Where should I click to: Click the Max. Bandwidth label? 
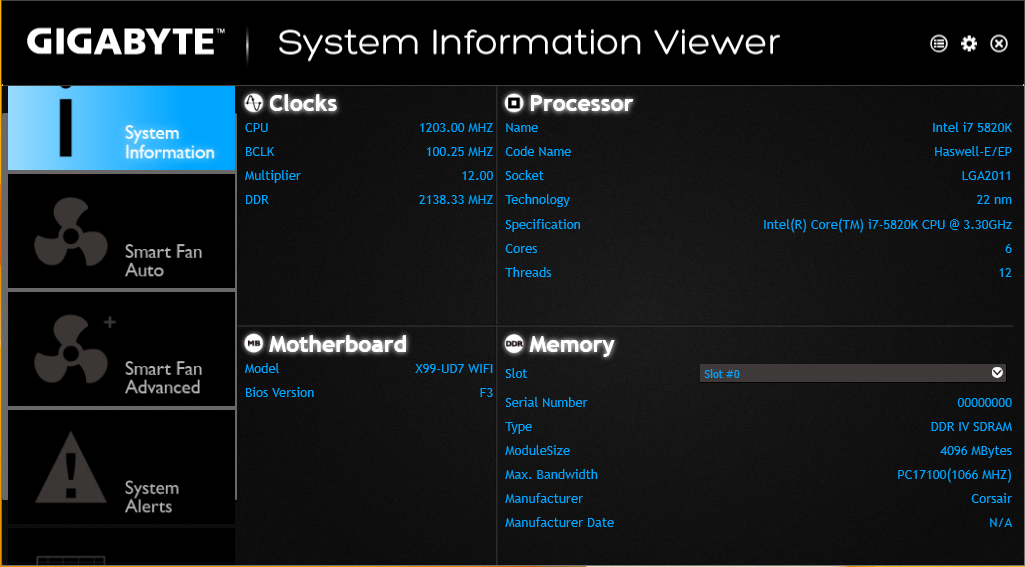[x=551, y=475]
